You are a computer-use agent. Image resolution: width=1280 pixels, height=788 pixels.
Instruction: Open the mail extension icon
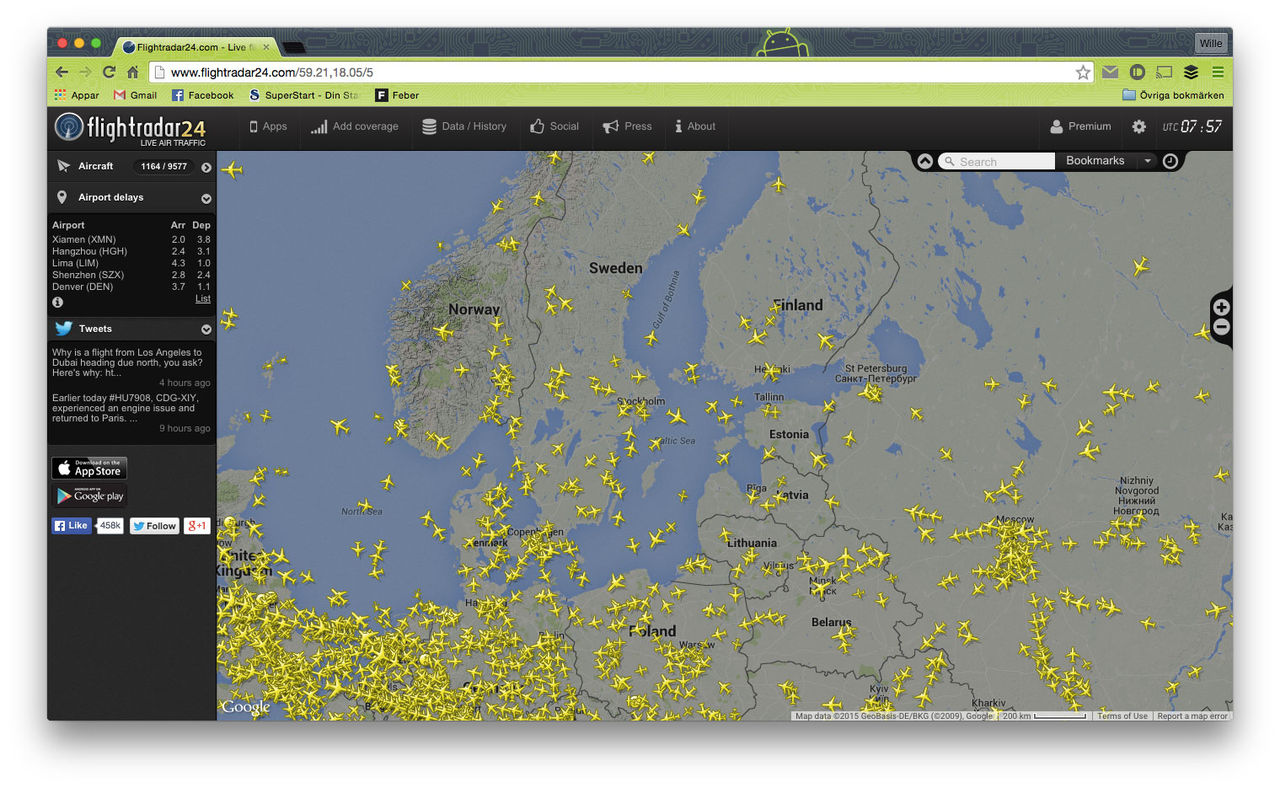tap(1110, 72)
